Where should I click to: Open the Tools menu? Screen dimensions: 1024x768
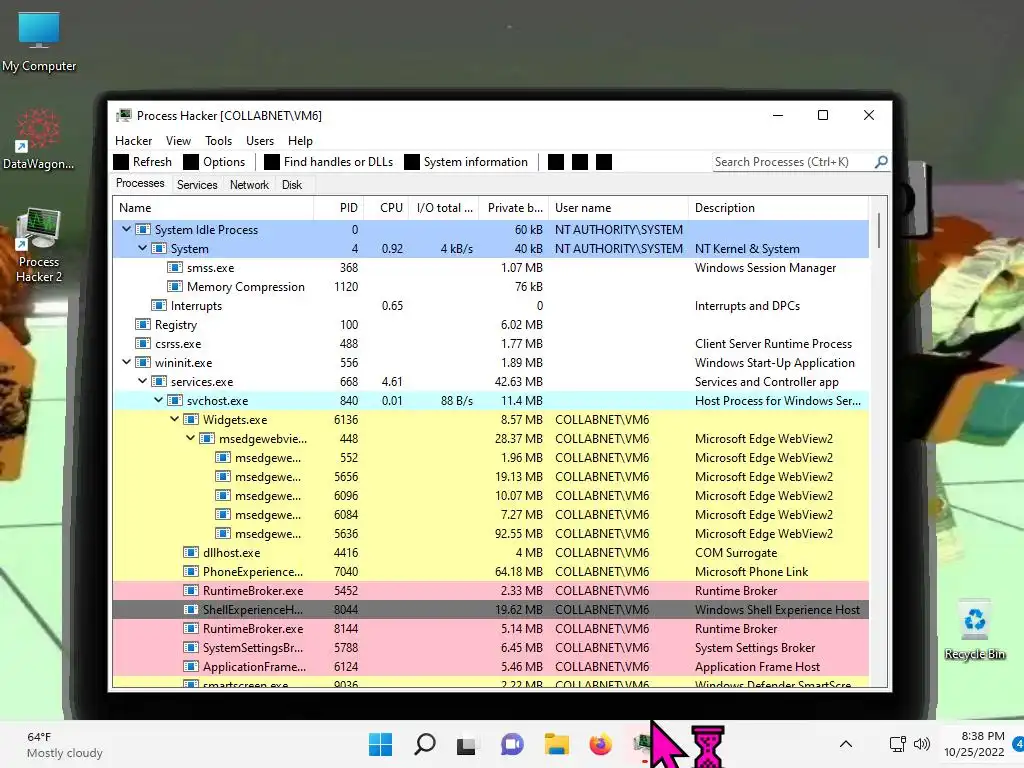click(218, 140)
